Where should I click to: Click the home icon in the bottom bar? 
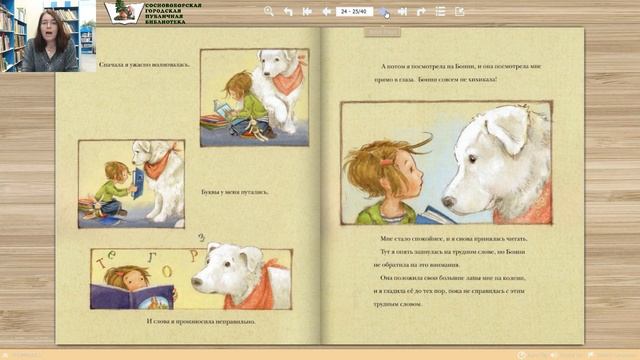click(x=5, y=355)
